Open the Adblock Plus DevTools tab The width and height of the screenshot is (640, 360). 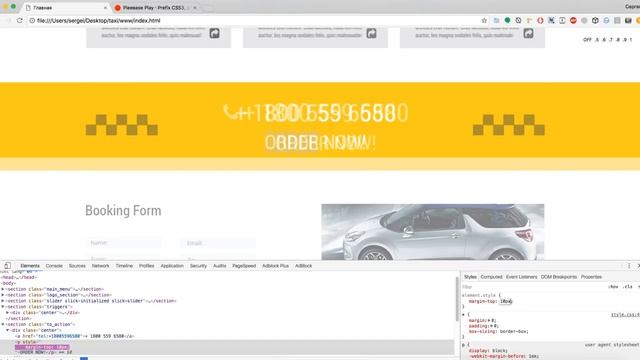click(x=276, y=266)
